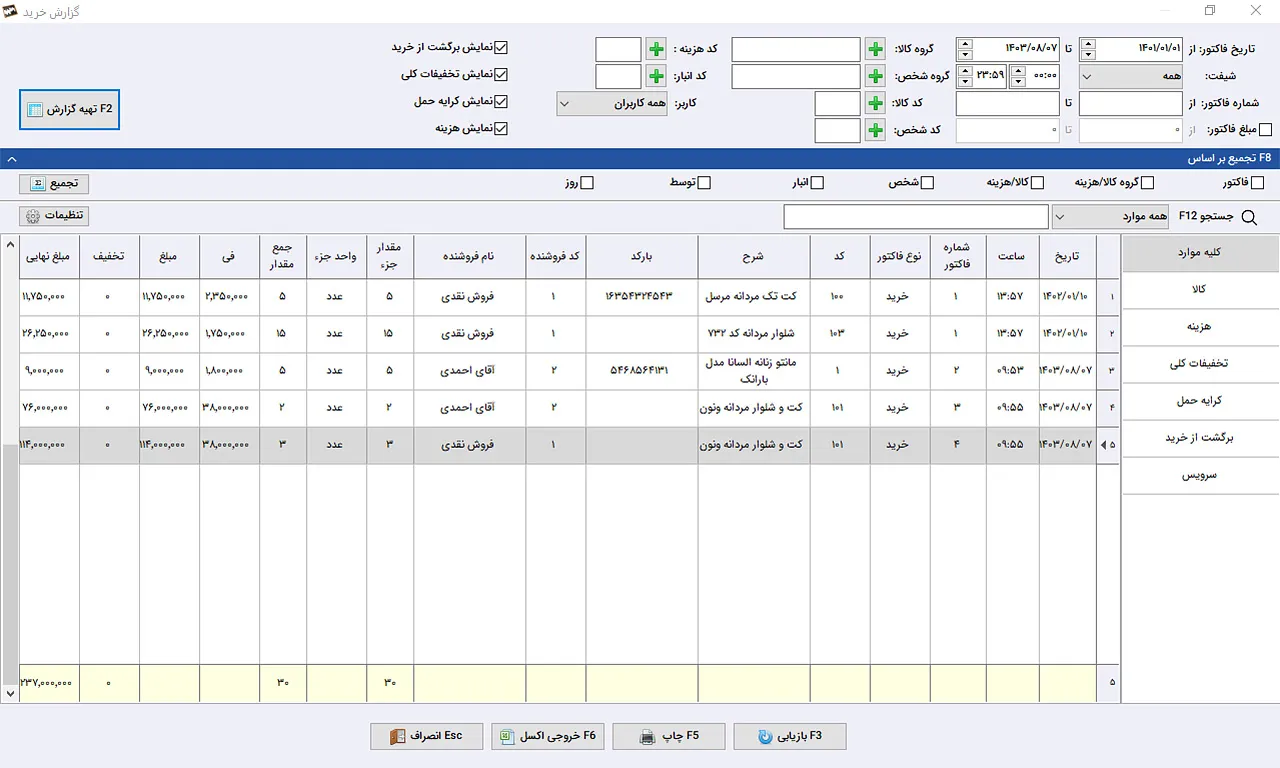The height and width of the screenshot is (768, 1280).
Task: Click the green plus beside گروه شخص
Action: pos(875,76)
